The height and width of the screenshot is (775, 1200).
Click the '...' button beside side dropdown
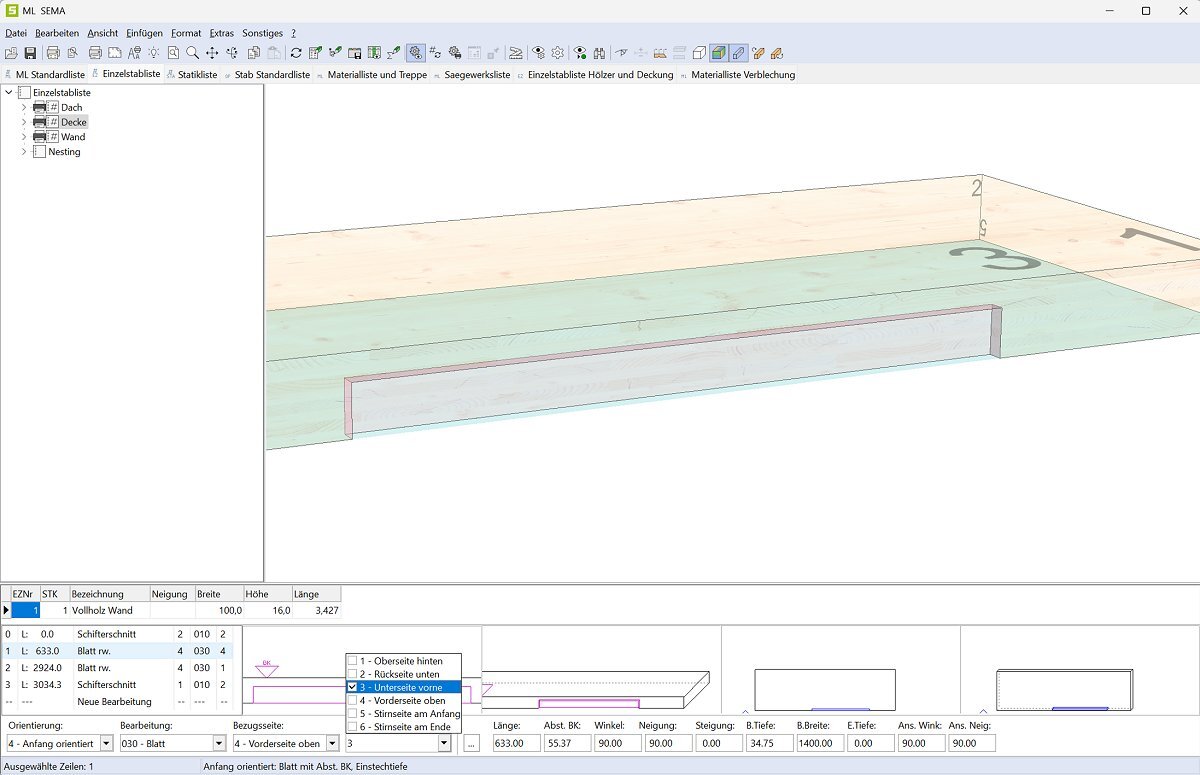coord(472,743)
